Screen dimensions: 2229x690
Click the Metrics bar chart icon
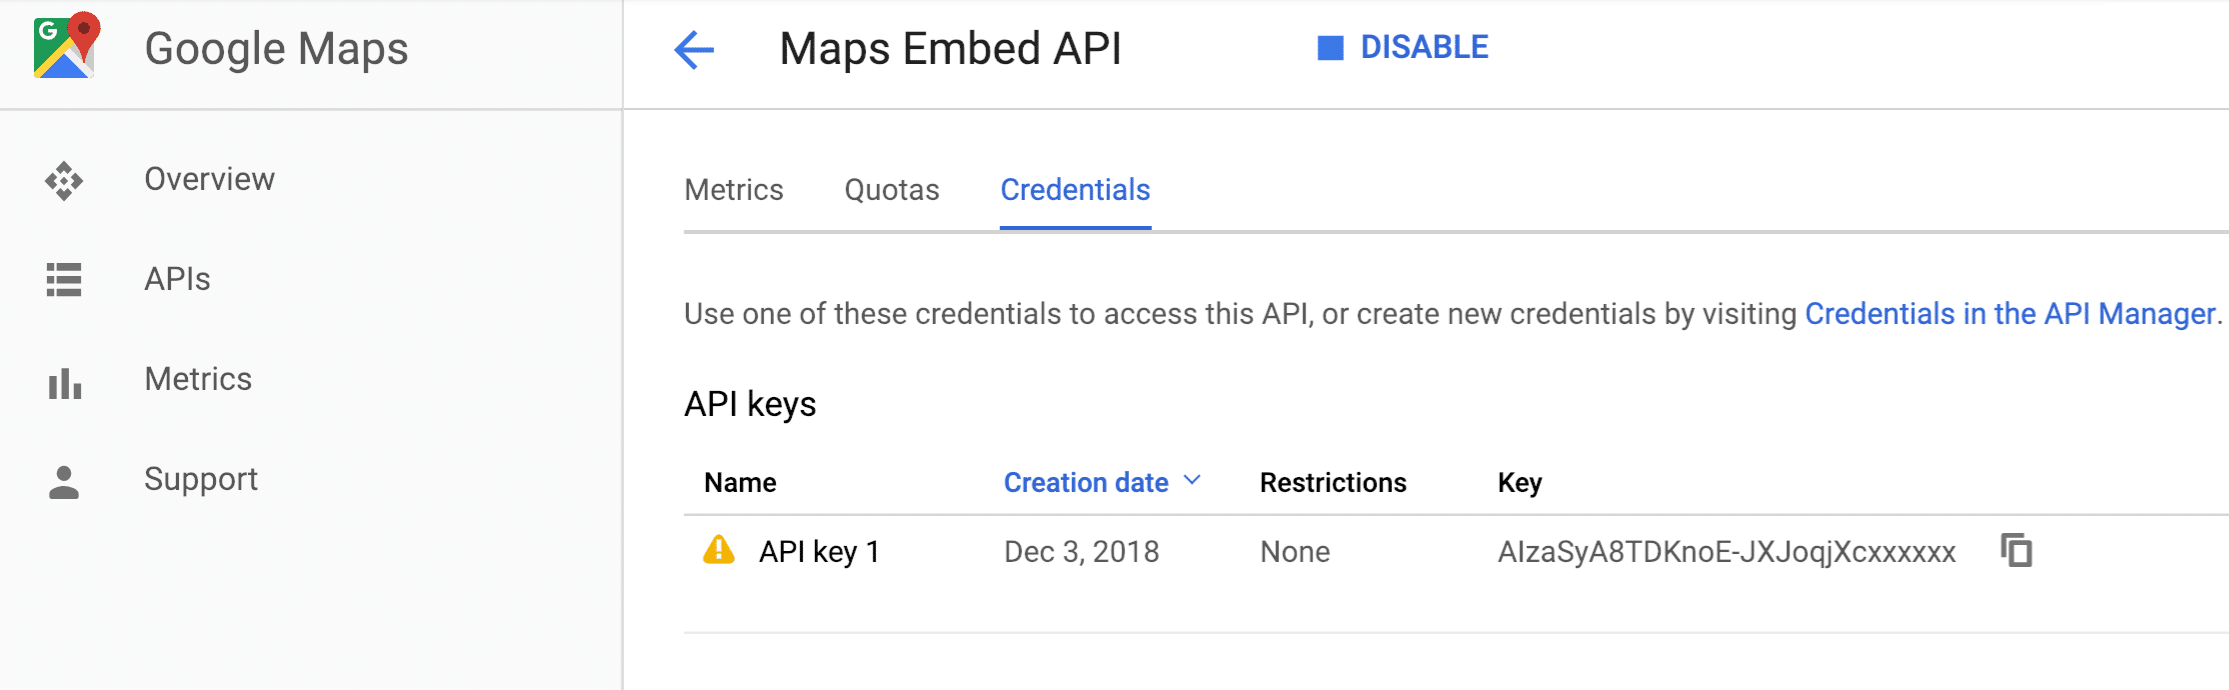pos(63,381)
